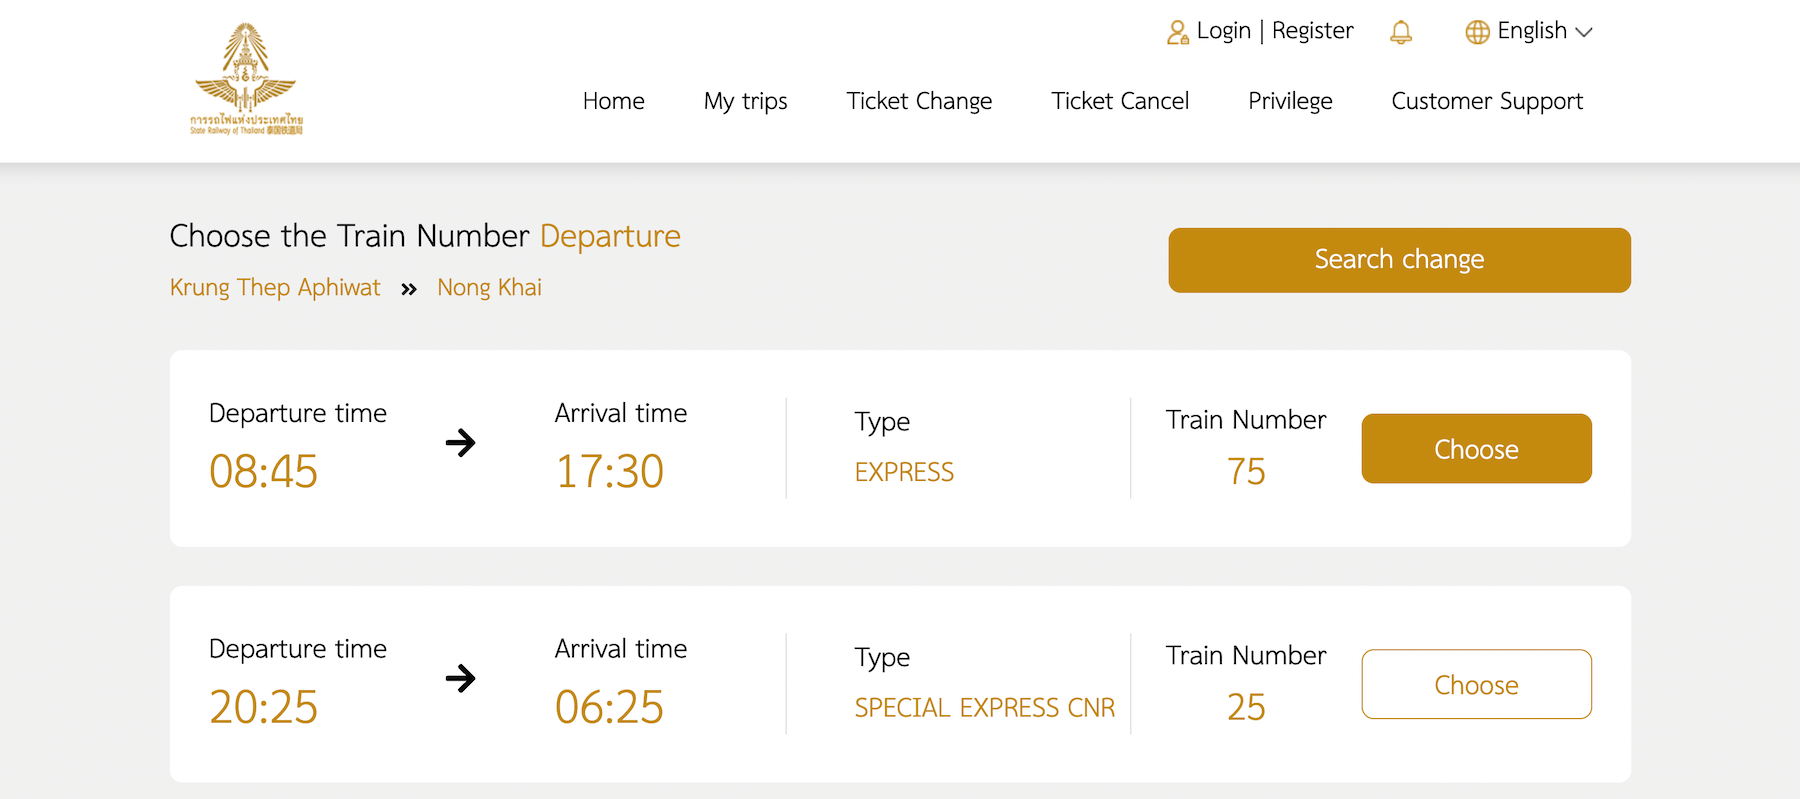Click the Login link
Viewport: 1800px width, 799px height.
(x=1224, y=31)
